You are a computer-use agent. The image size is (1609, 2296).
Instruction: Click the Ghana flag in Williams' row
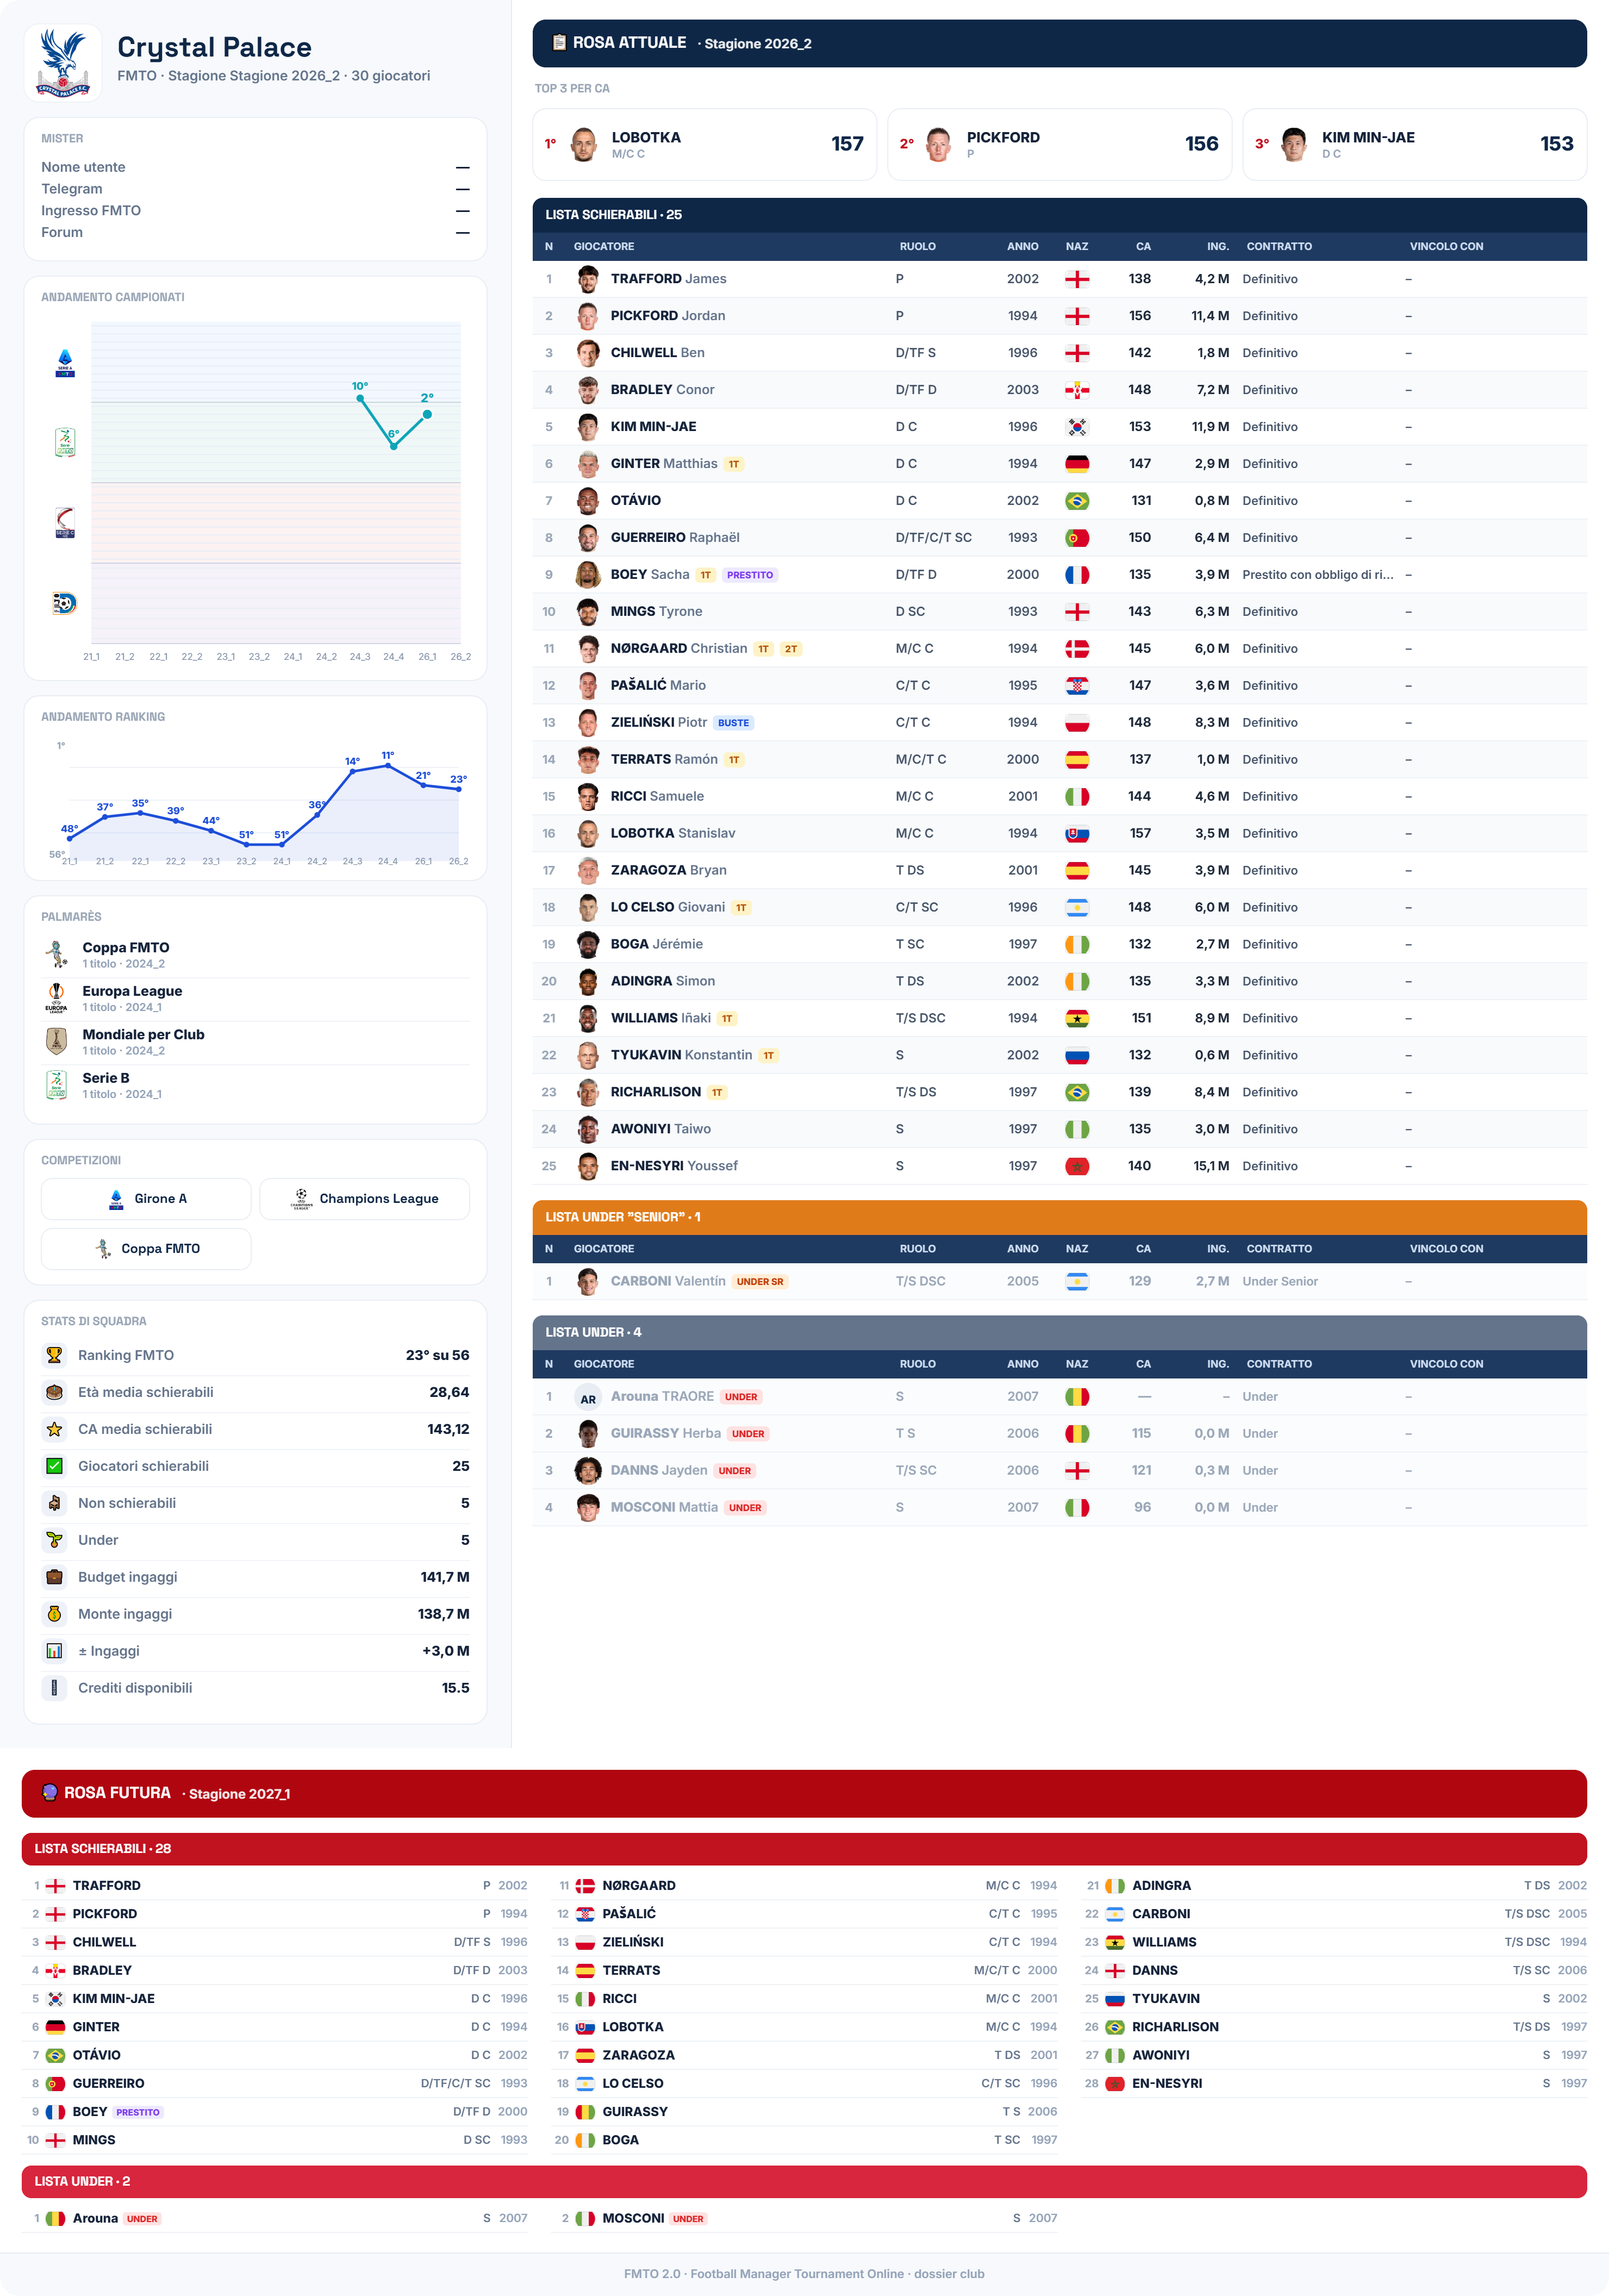coord(1077,1018)
